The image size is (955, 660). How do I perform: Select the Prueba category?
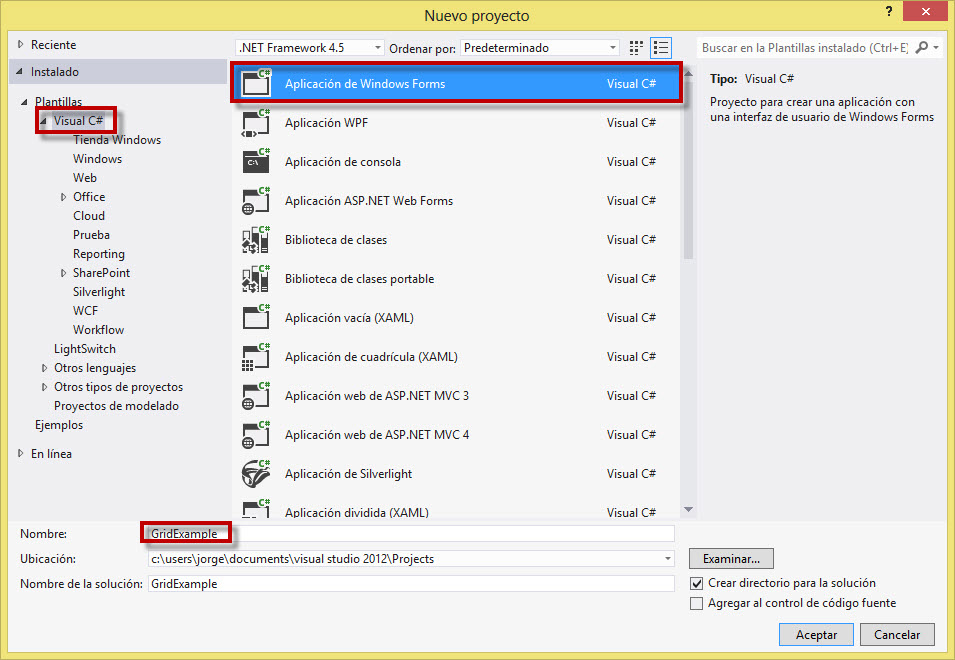91,234
